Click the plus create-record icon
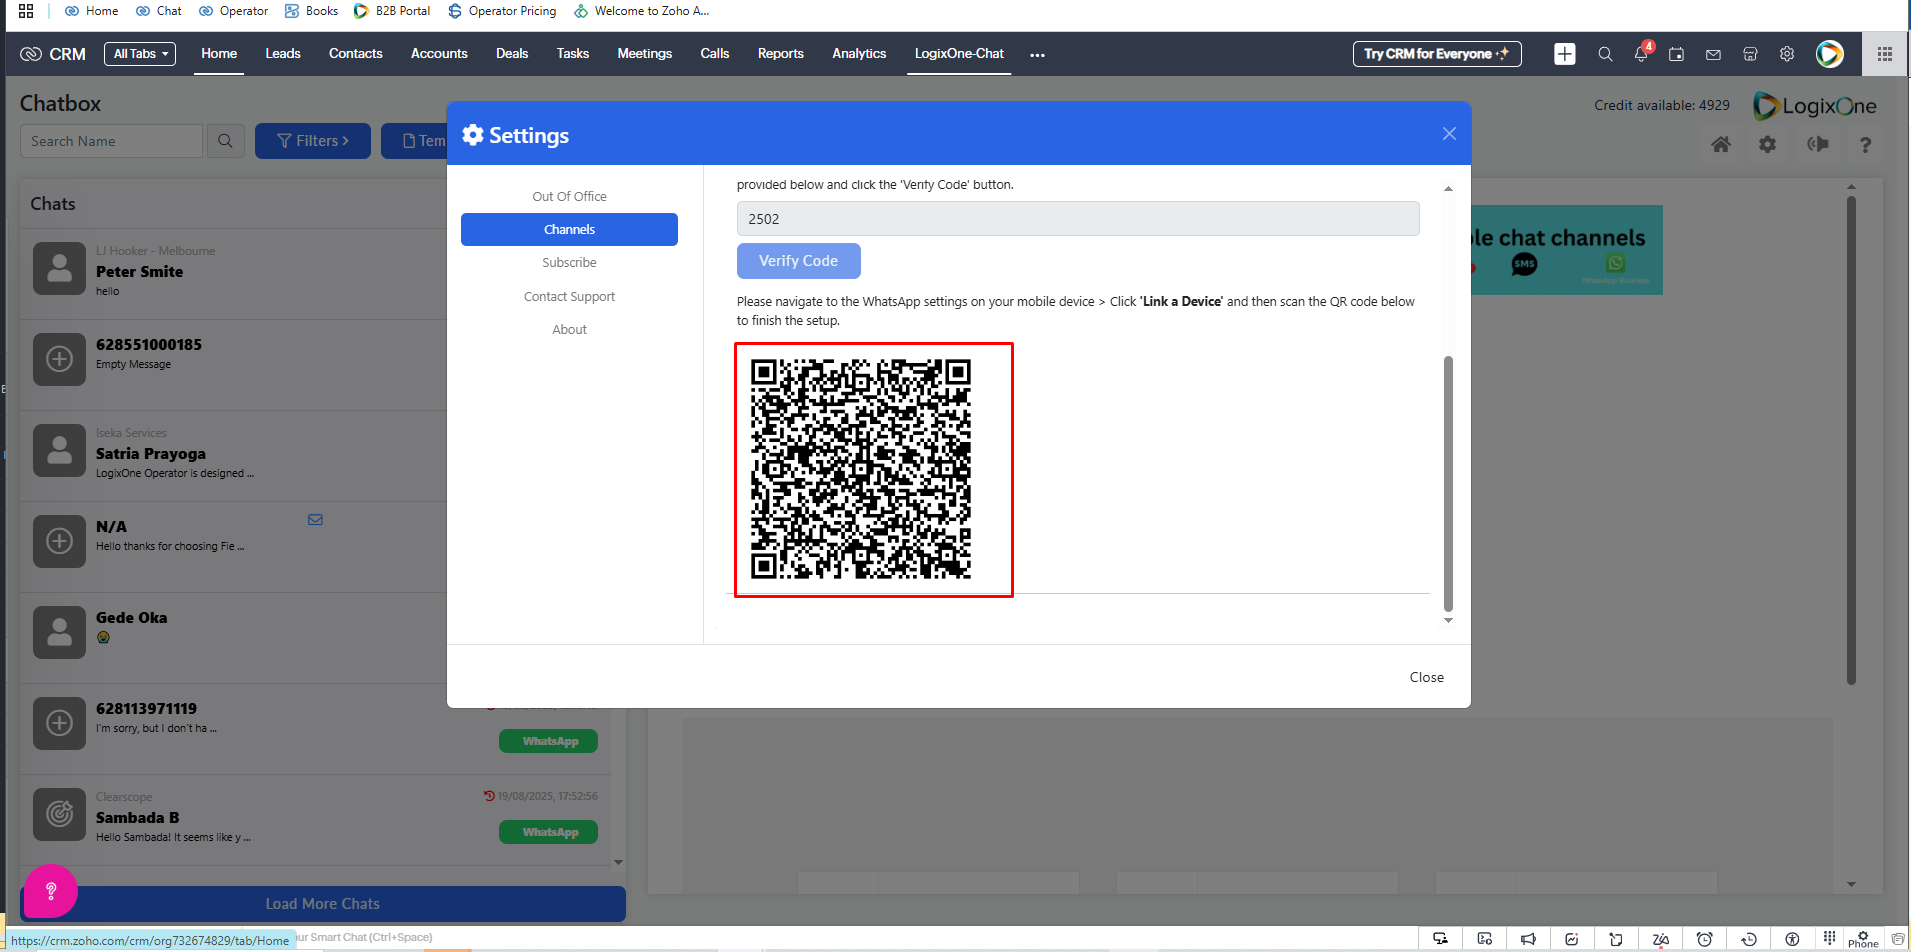1911x952 pixels. click(x=1565, y=54)
